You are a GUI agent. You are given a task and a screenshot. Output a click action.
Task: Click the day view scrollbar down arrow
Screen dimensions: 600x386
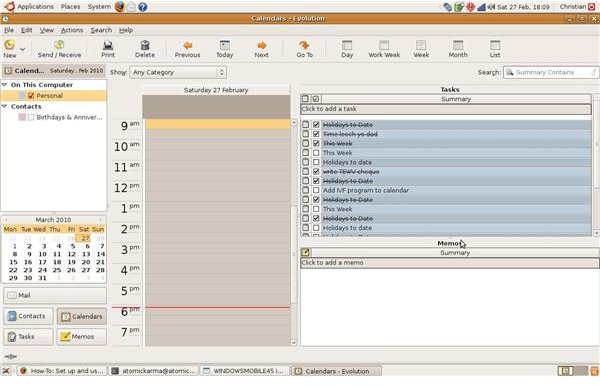point(294,342)
